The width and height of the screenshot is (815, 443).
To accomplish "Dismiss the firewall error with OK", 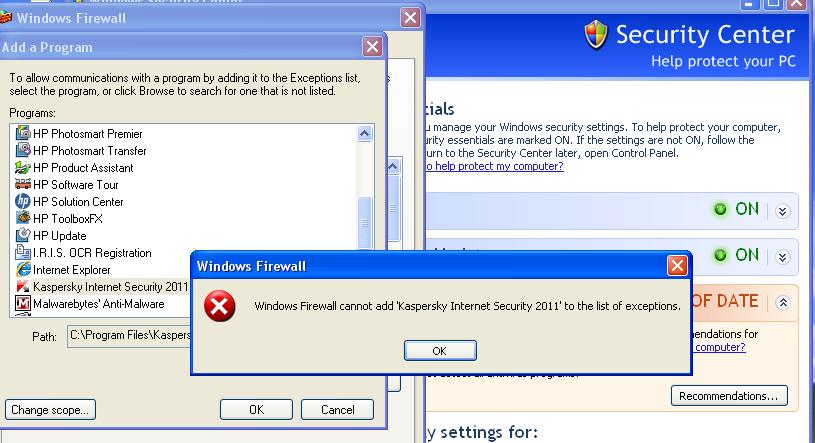I will pyautogui.click(x=440, y=350).
